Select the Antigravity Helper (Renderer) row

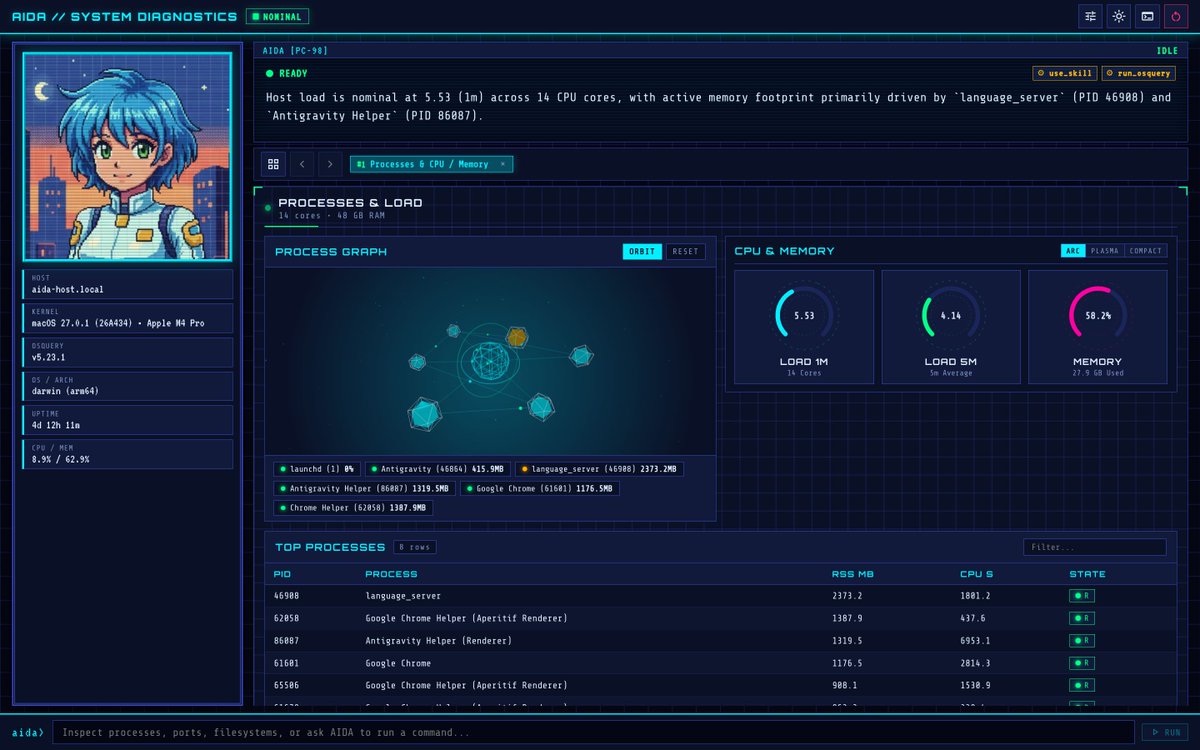[720, 641]
